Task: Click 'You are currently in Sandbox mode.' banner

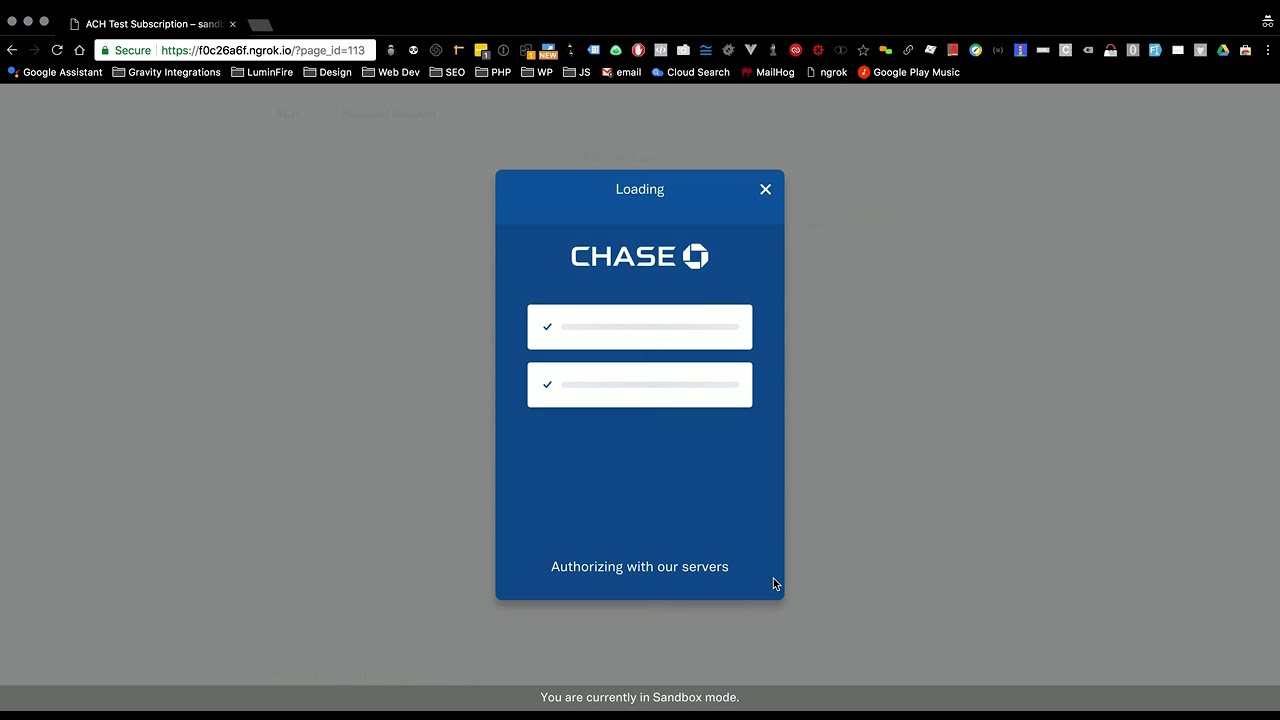Action: point(640,697)
